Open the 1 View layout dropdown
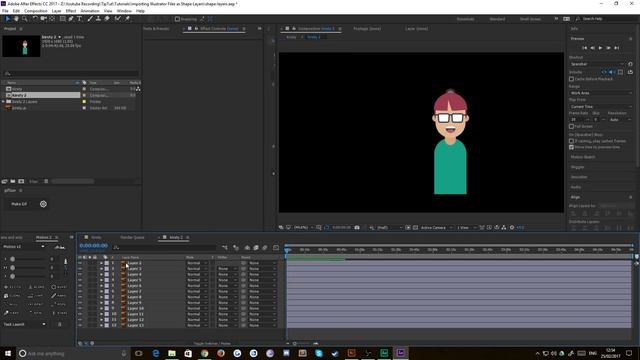 point(465,227)
